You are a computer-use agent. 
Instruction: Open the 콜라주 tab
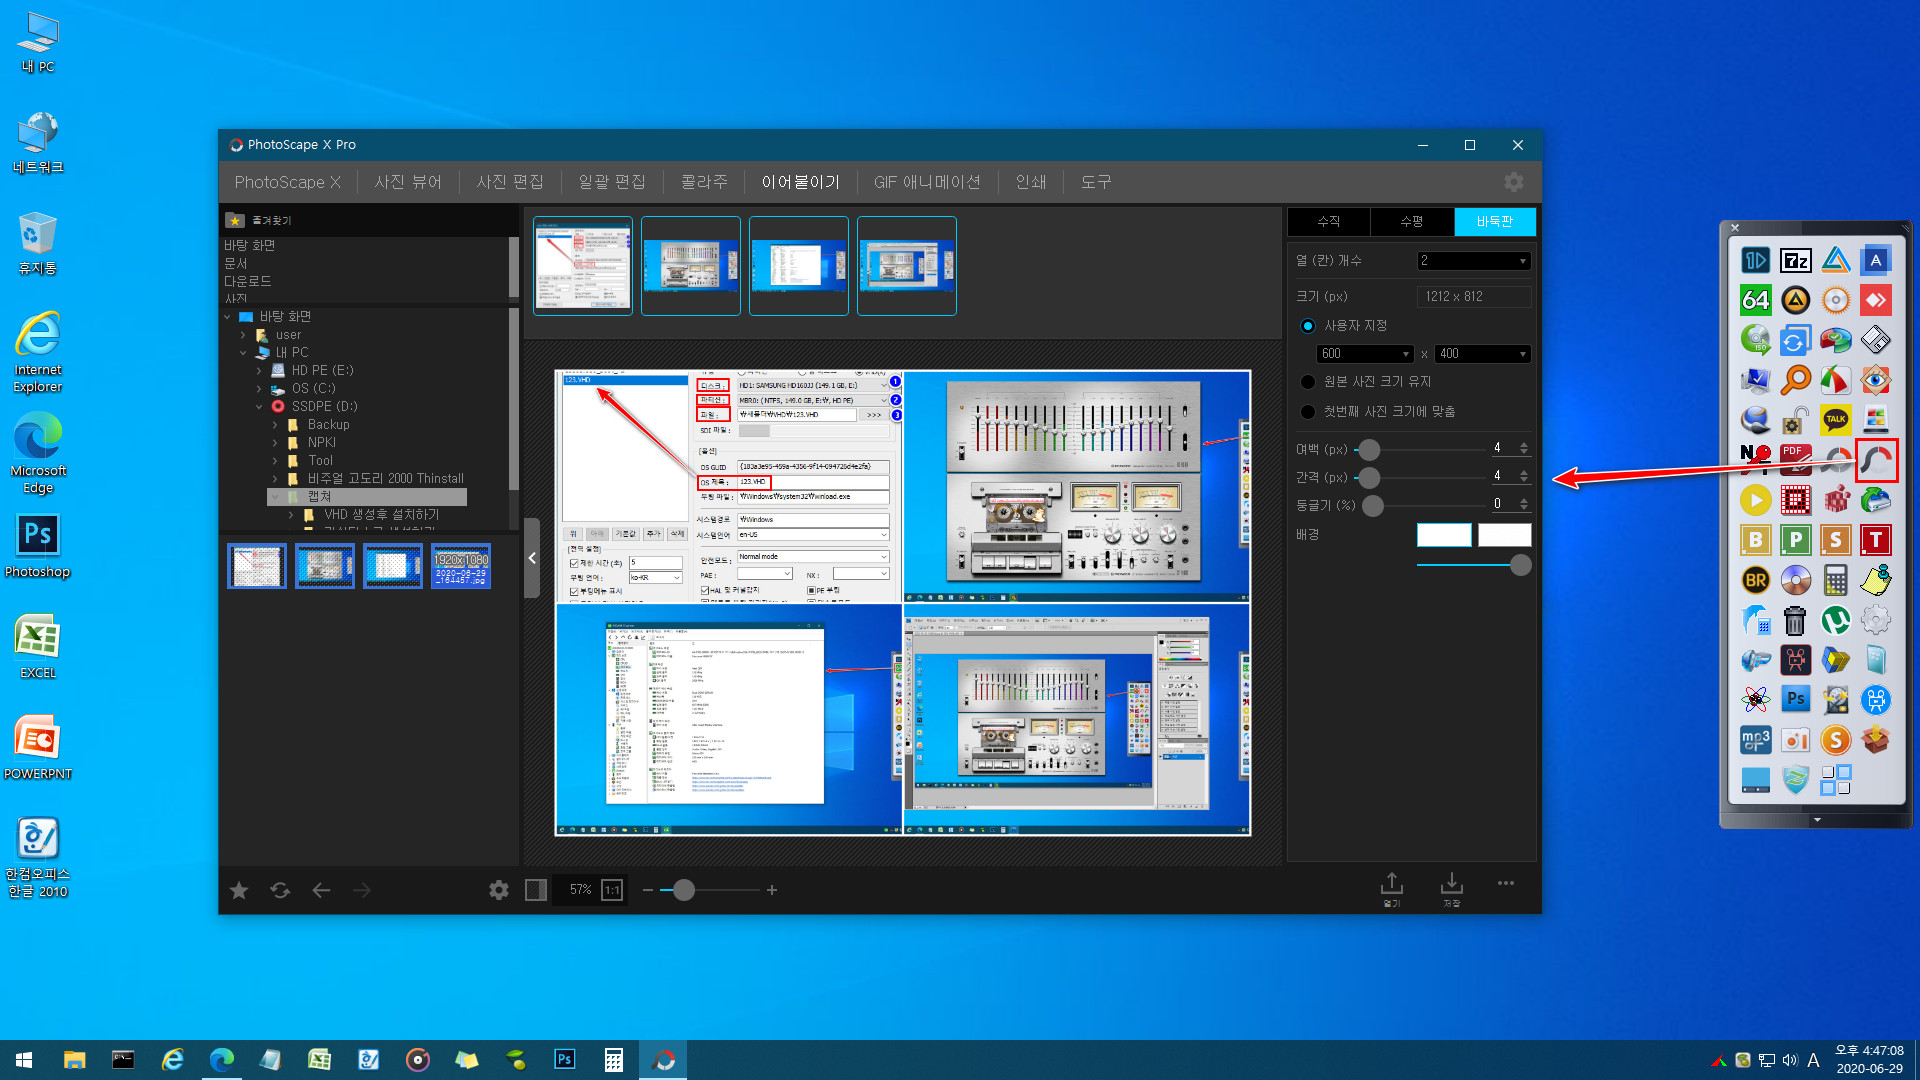704,182
